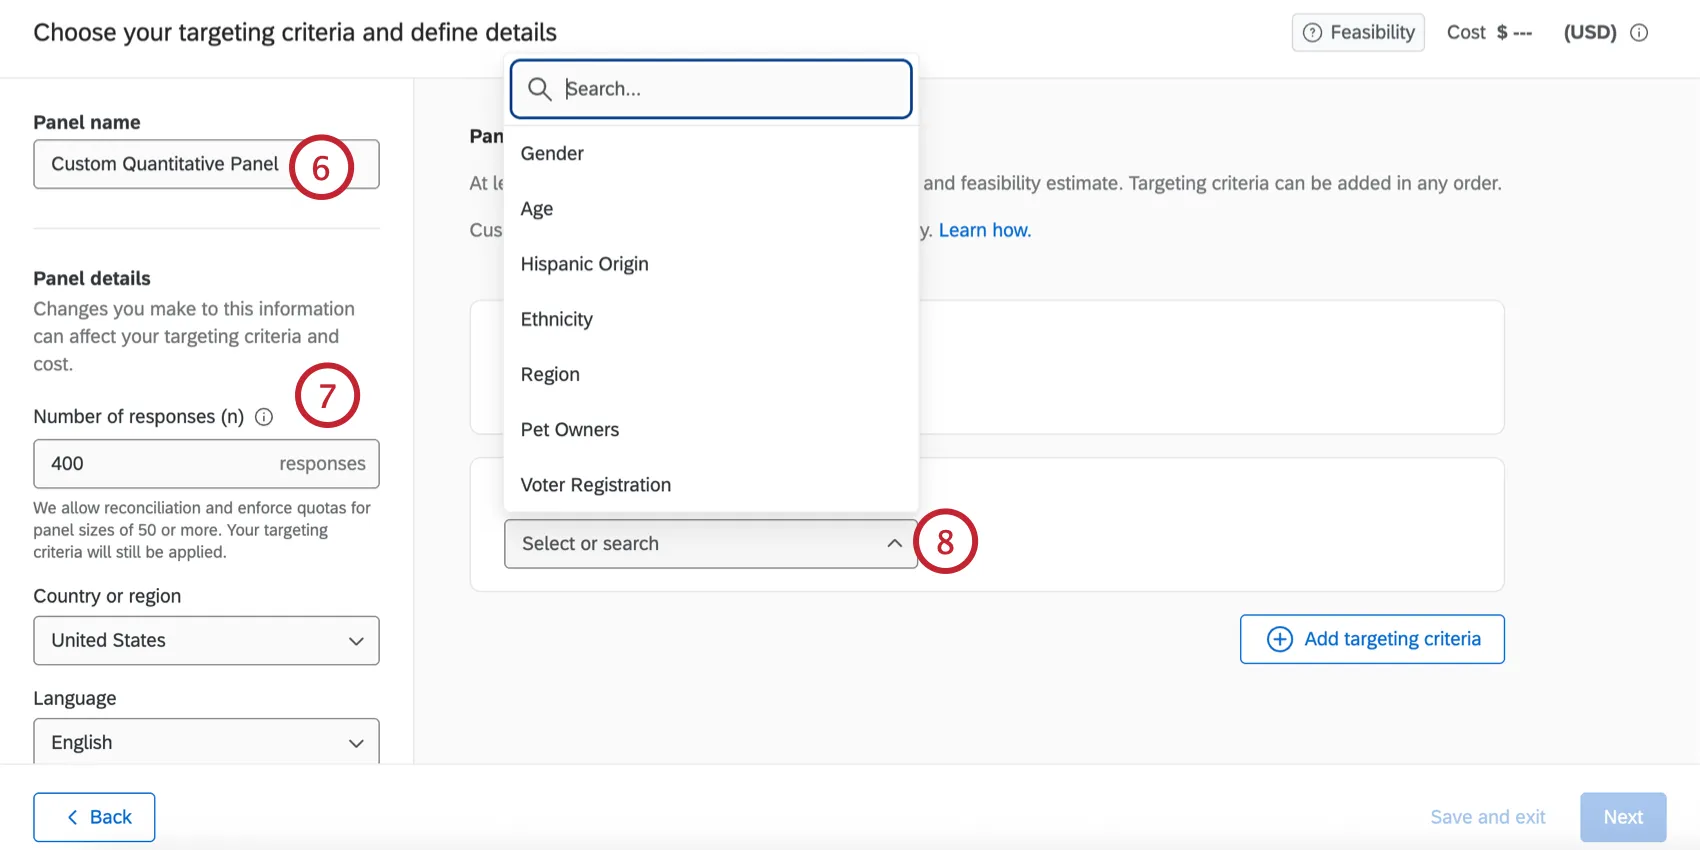Choose Age in the criteria list
Screen dimensions: 1700x850
[x=537, y=209]
